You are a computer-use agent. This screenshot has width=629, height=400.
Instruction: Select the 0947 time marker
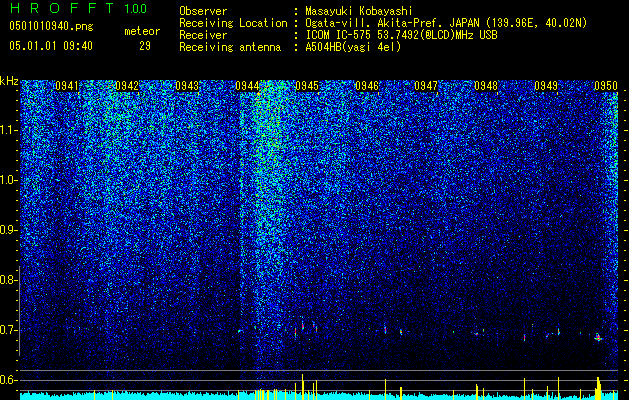point(426,86)
